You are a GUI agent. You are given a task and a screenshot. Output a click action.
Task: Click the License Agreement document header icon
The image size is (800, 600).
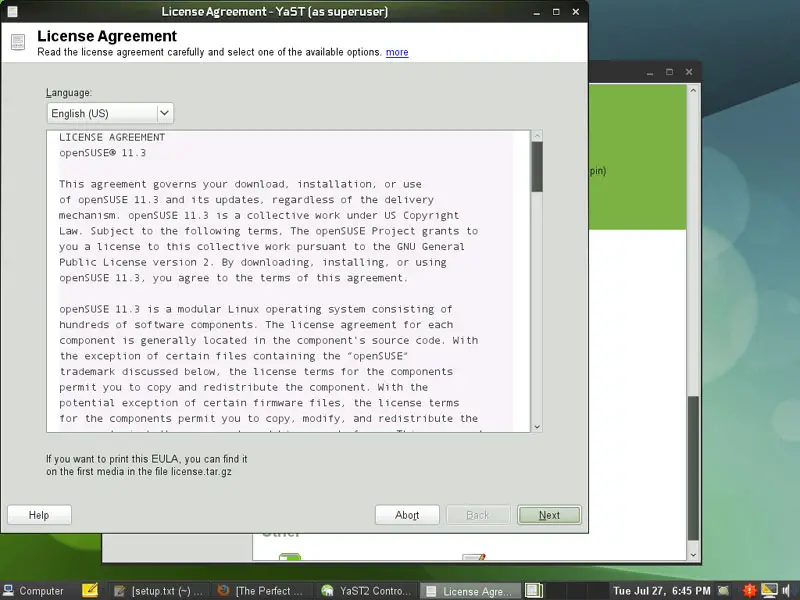[x=18, y=42]
